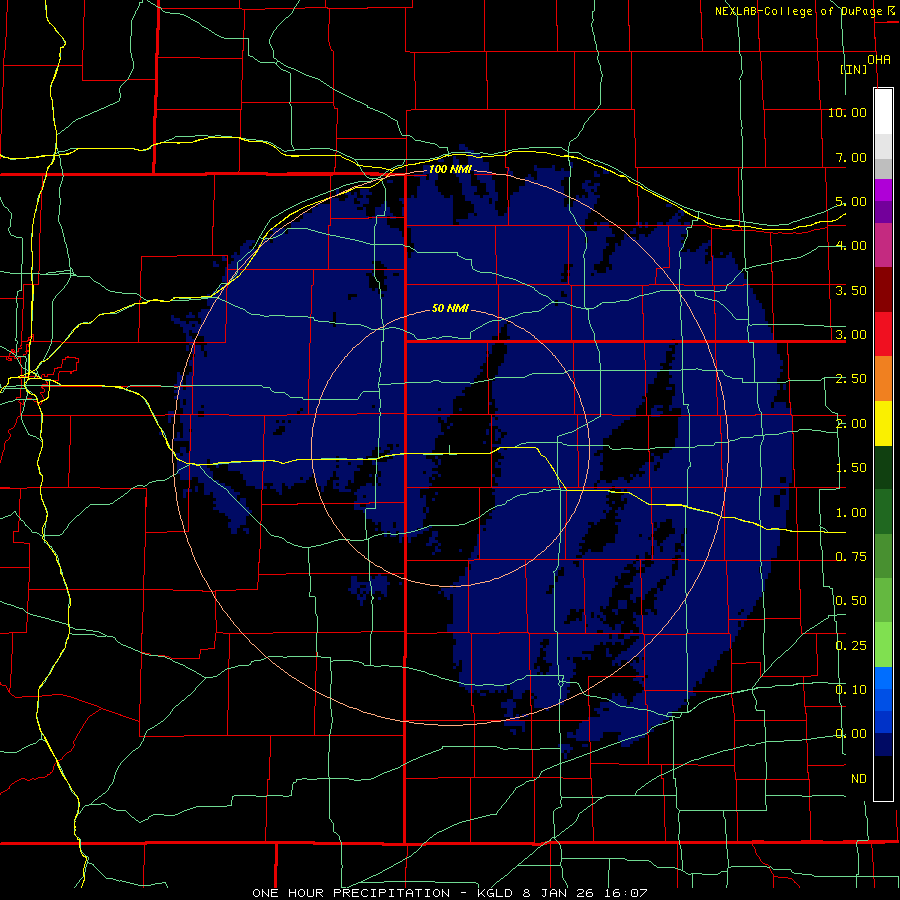Pick the navy swatch just above ND

pyautogui.click(x=883, y=745)
